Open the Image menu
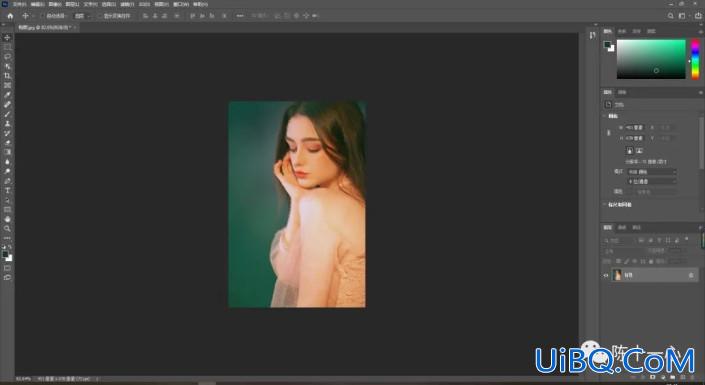This screenshot has height=385, width=705. [55, 4]
